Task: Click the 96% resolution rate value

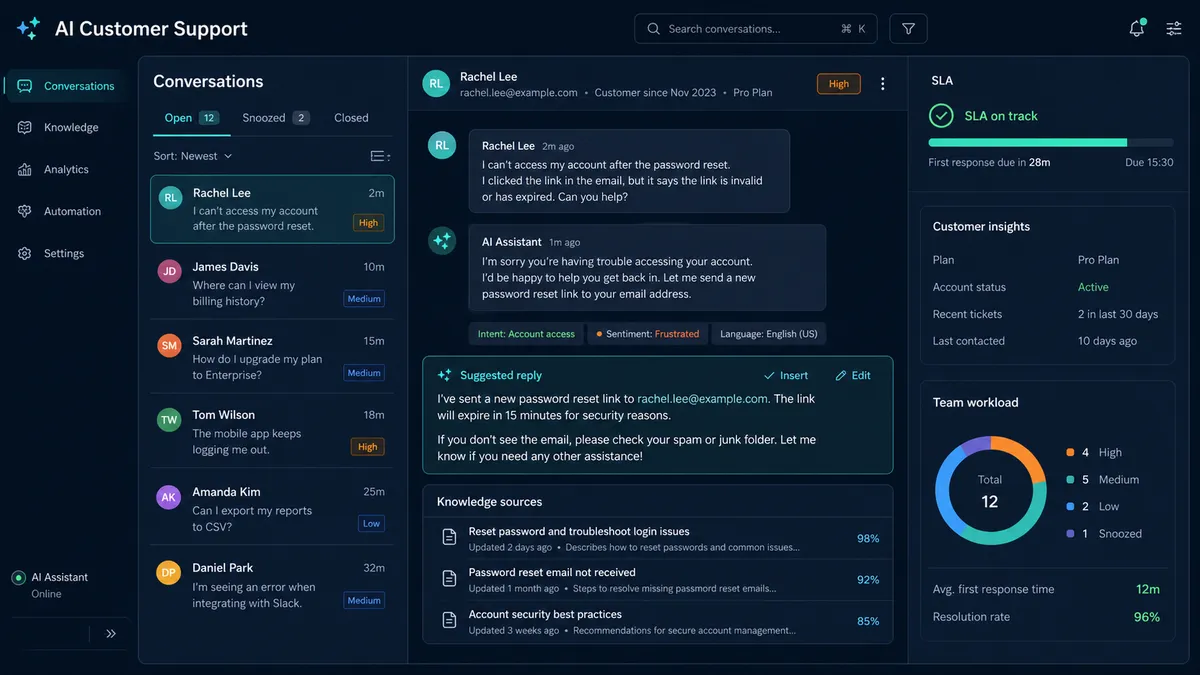Action: (1147, 617)
